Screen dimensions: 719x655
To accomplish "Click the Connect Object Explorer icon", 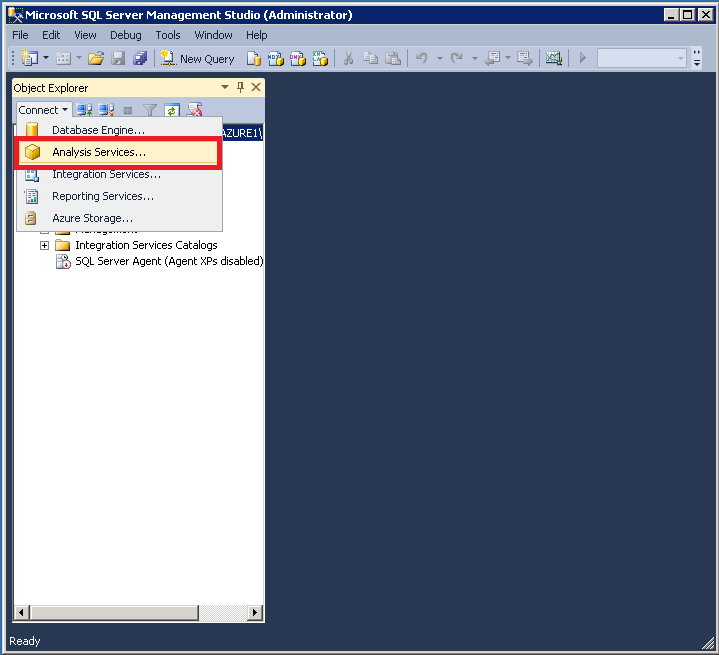I will point(84,110).
